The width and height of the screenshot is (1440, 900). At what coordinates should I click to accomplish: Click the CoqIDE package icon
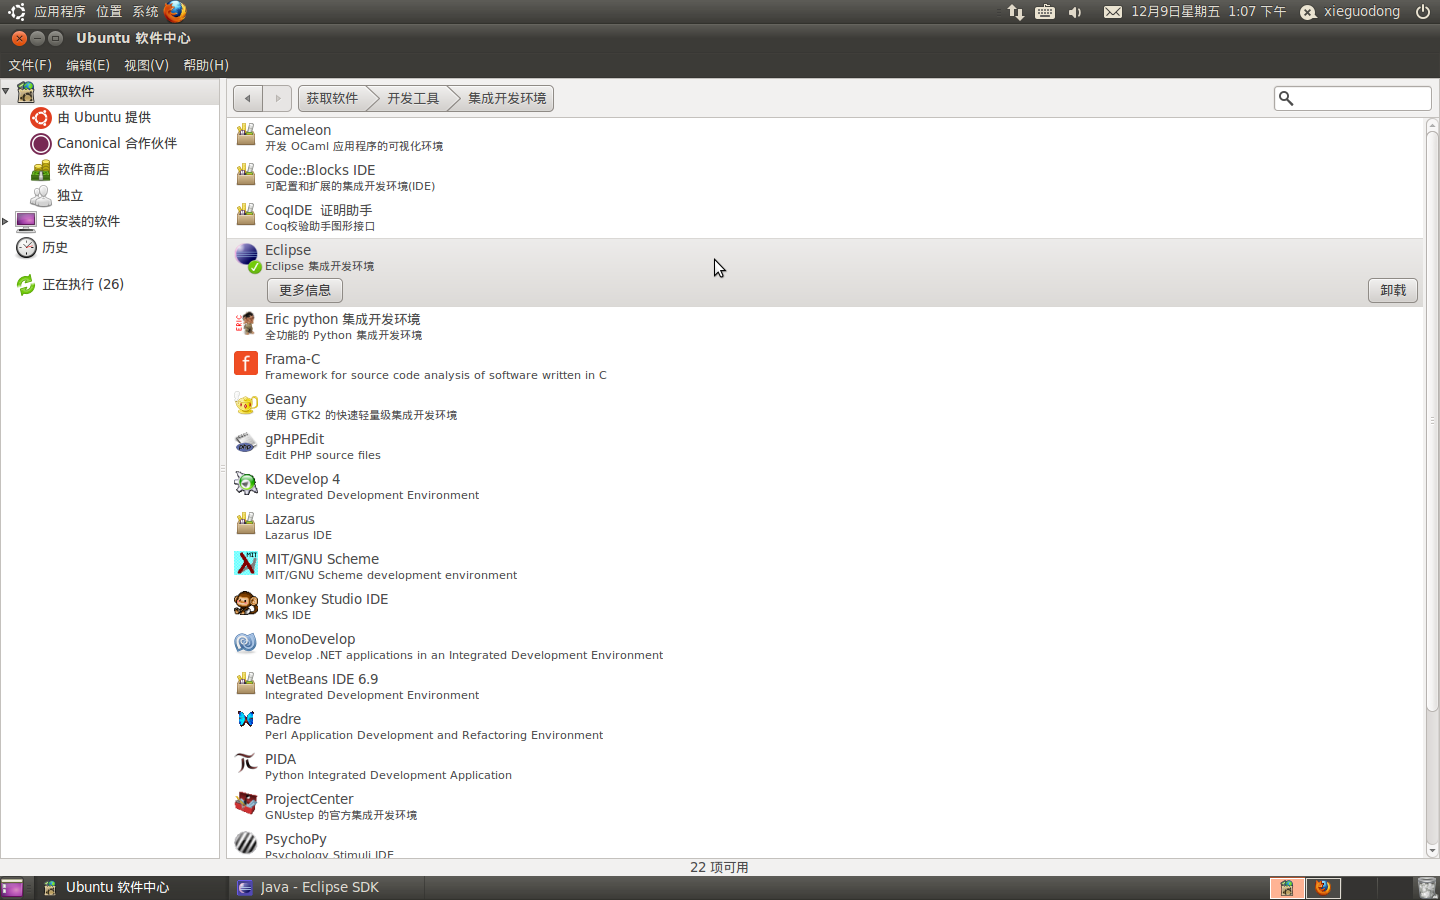tap(246, 215)
